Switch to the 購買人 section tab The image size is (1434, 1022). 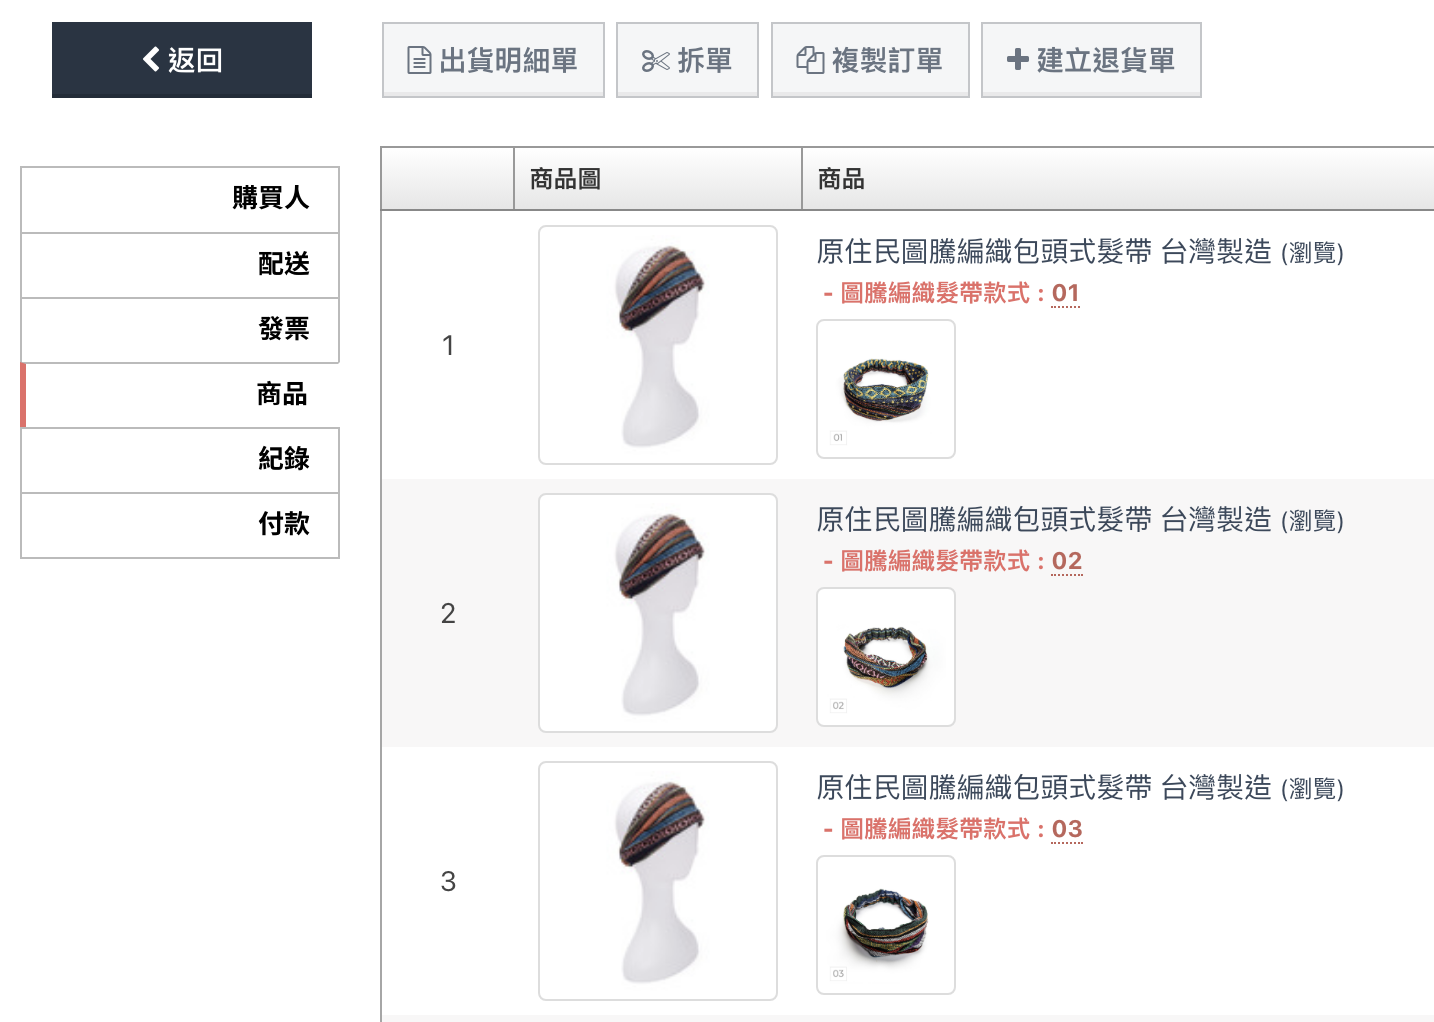tap(180, 199)
